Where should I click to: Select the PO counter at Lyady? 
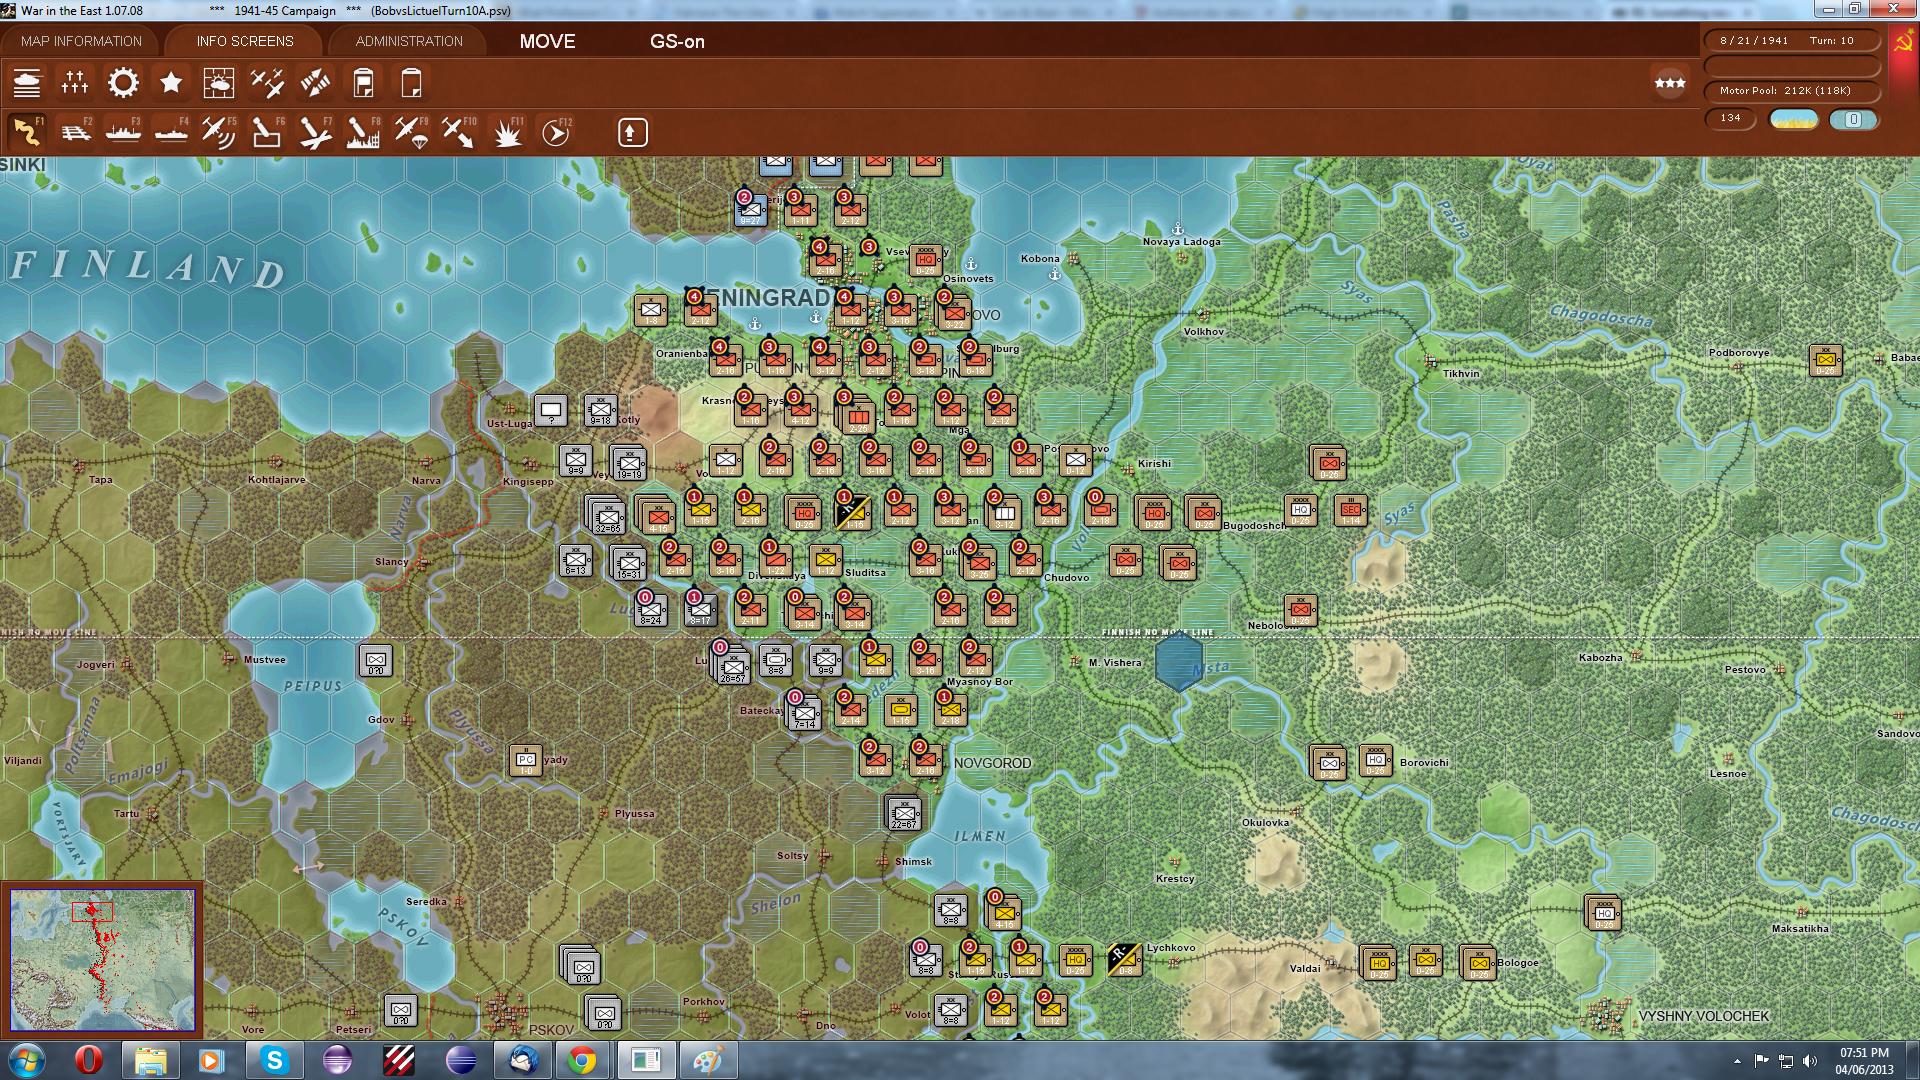coord(526,760)
